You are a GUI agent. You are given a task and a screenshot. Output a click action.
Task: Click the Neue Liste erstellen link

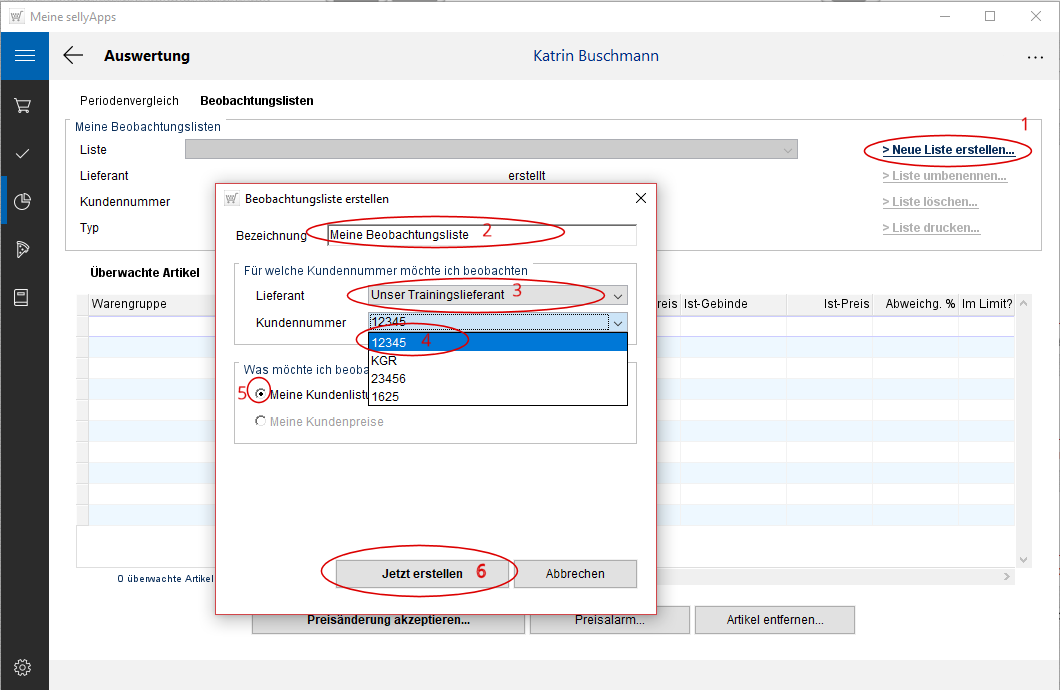point(948,150)
